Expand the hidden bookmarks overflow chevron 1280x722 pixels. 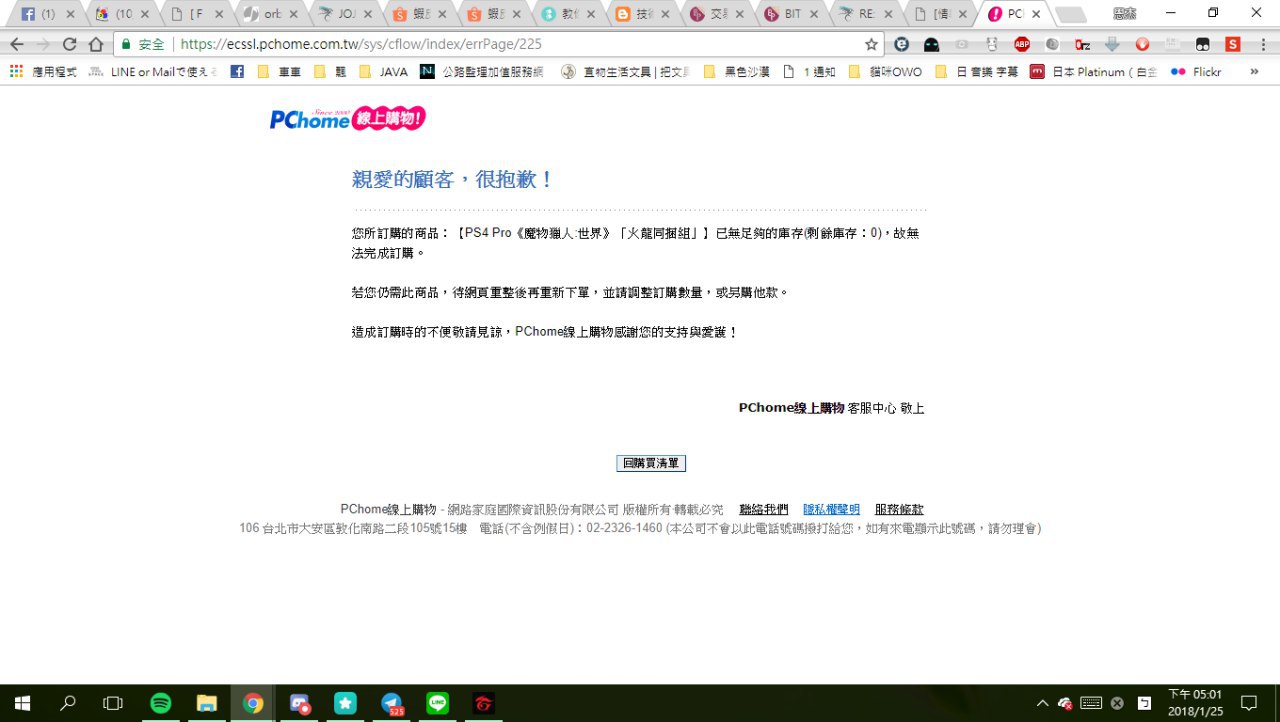point(1254,72)
